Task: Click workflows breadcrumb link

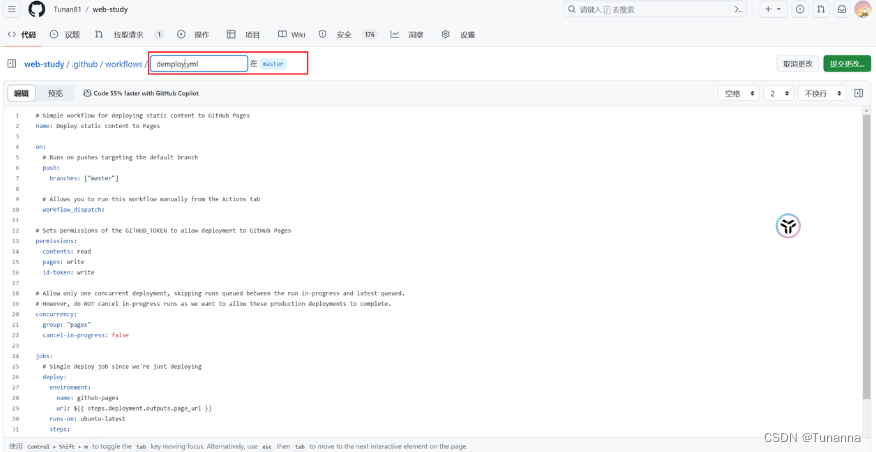Action: coord(123,64)
